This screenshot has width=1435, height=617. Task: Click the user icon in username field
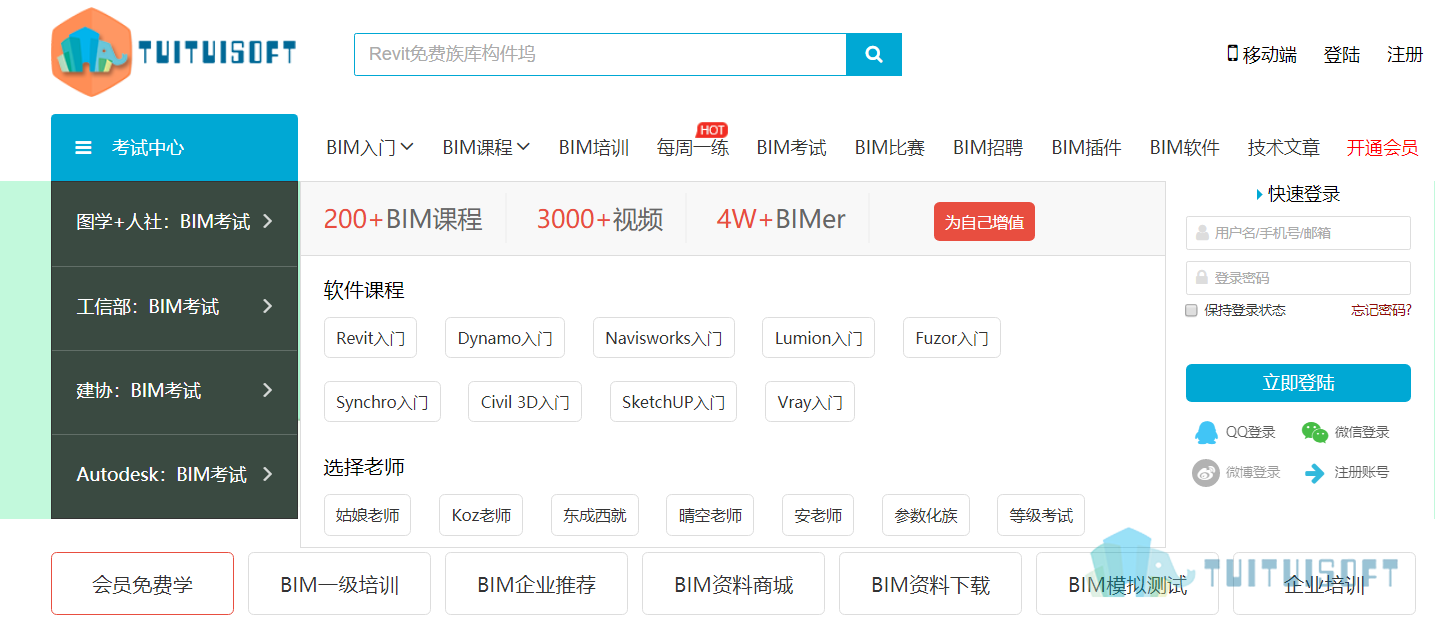pos(1201,233)
